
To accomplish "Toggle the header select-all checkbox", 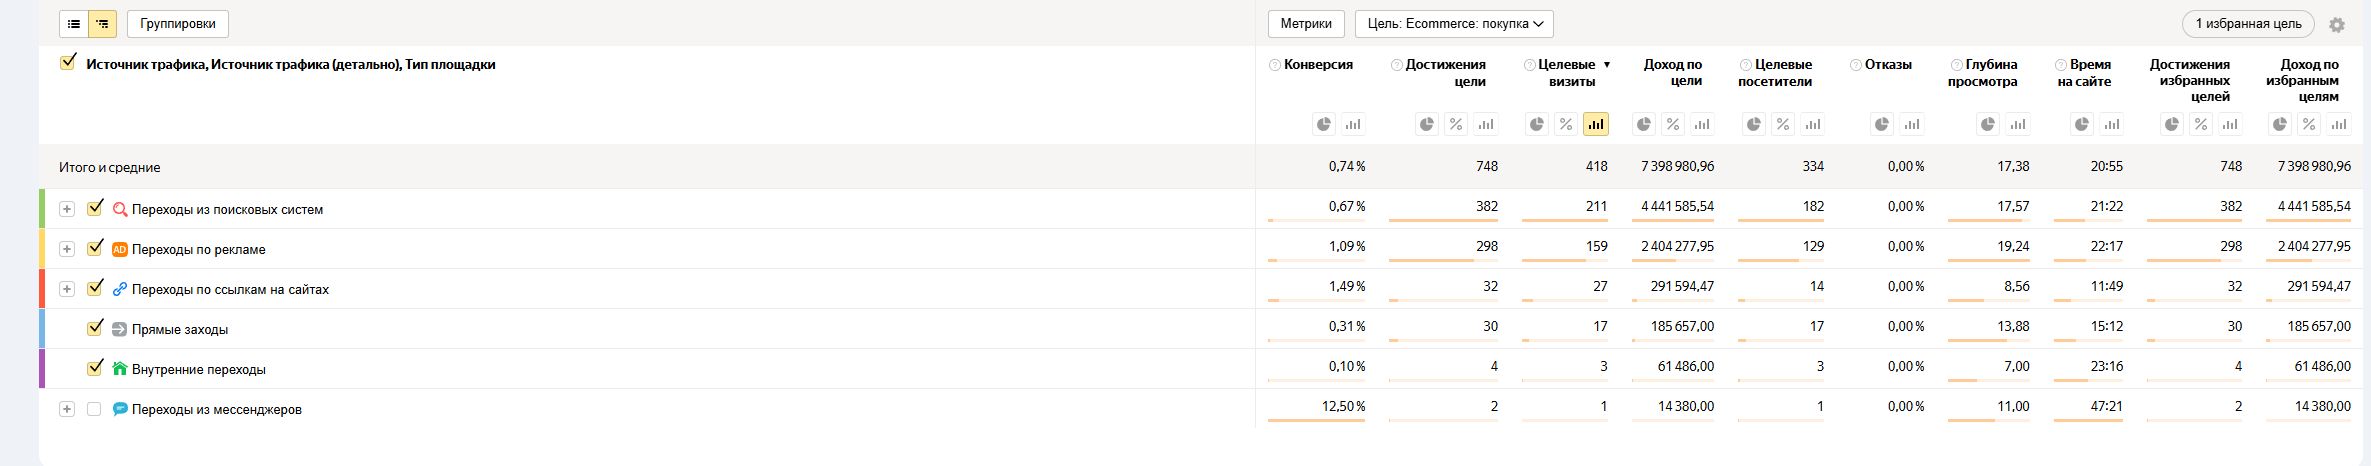I will click(x=68, y=62).
